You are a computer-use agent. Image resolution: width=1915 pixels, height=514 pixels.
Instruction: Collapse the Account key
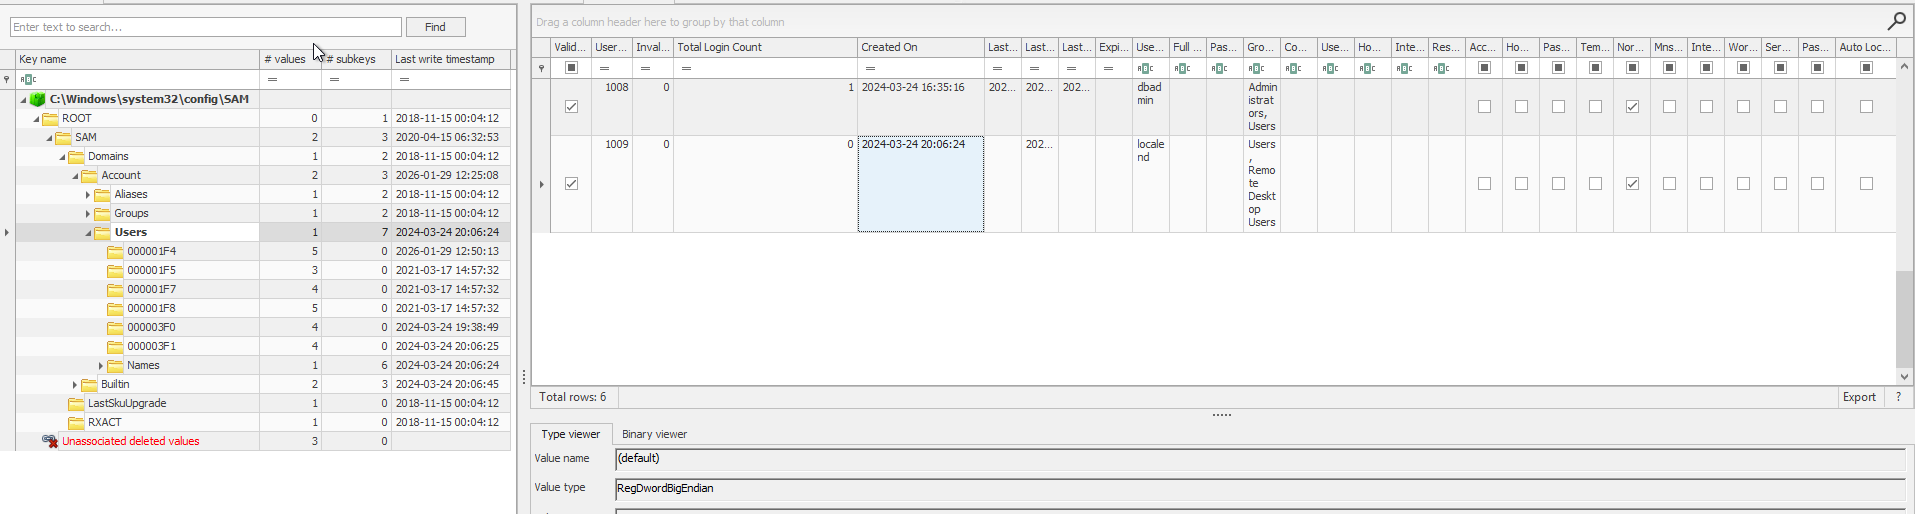coord(75,176)
